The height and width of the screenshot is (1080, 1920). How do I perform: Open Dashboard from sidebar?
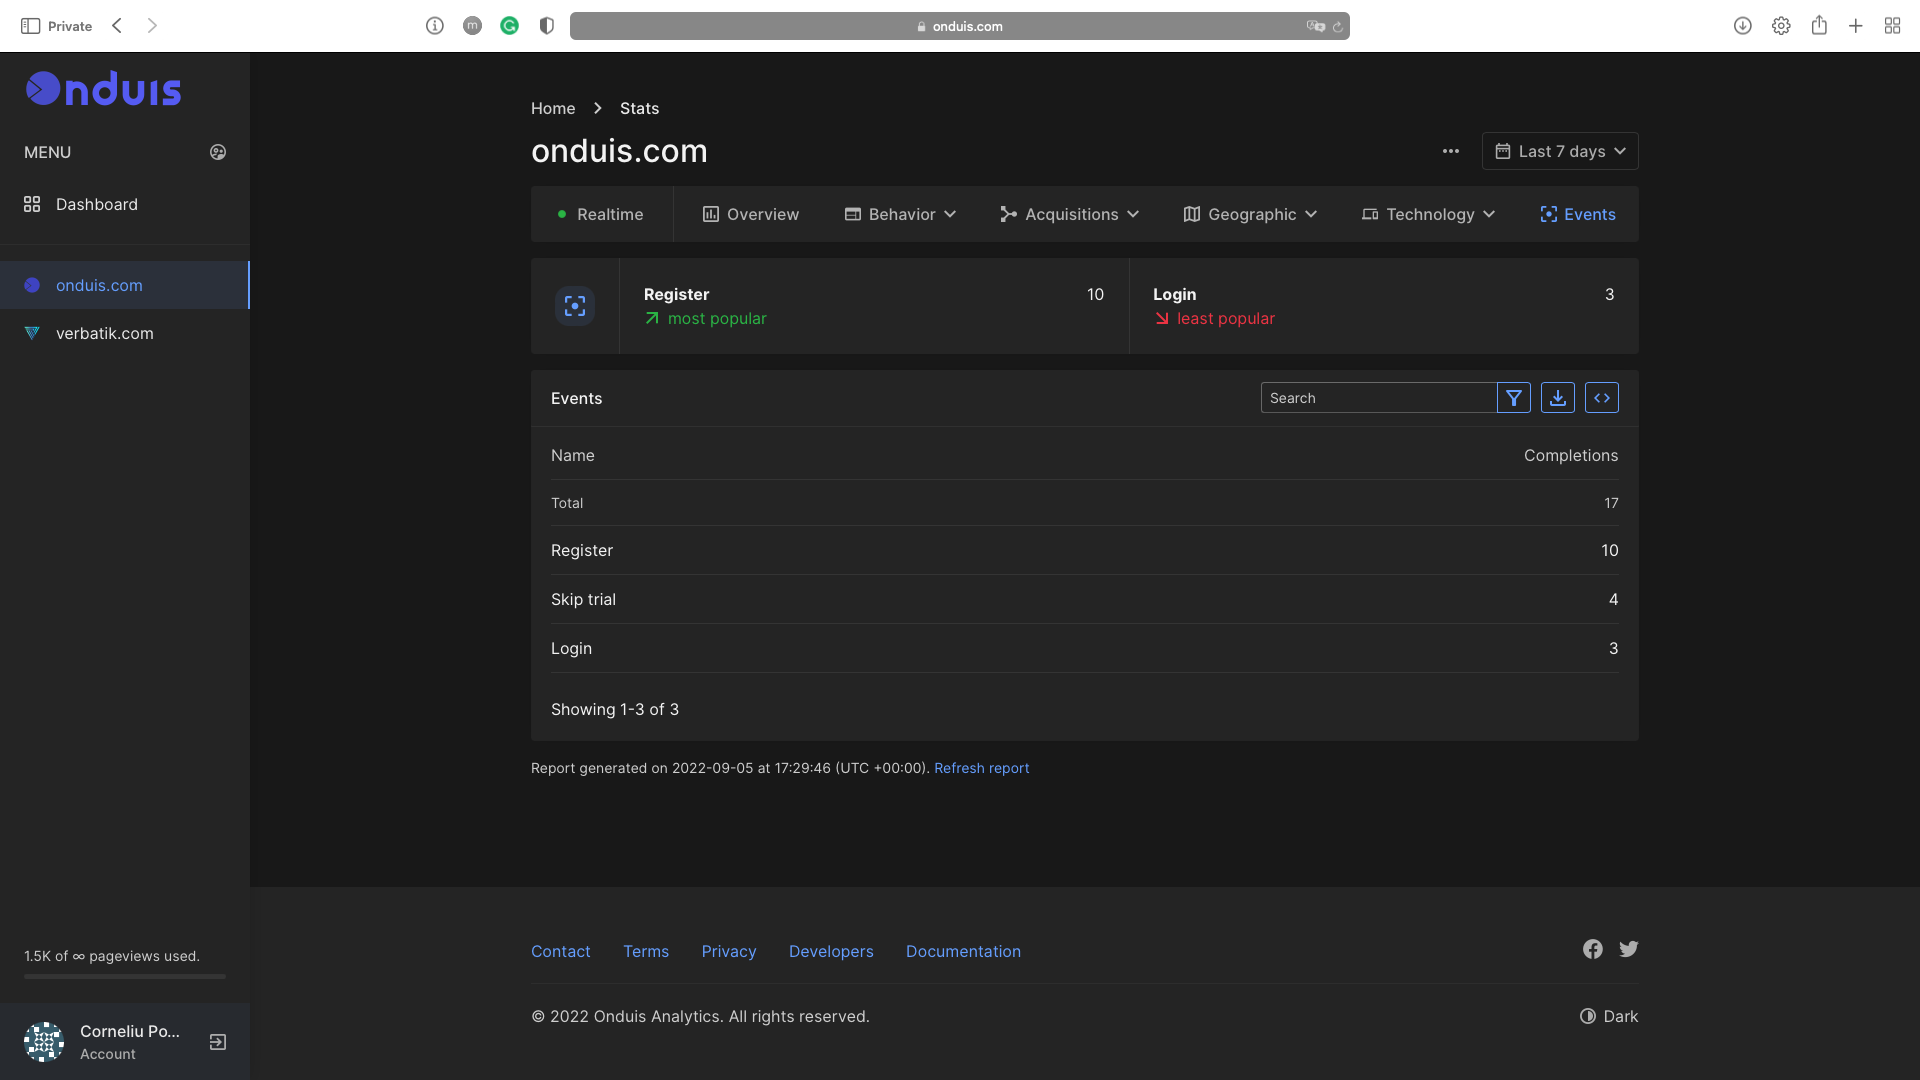click(x=125, y=204)
